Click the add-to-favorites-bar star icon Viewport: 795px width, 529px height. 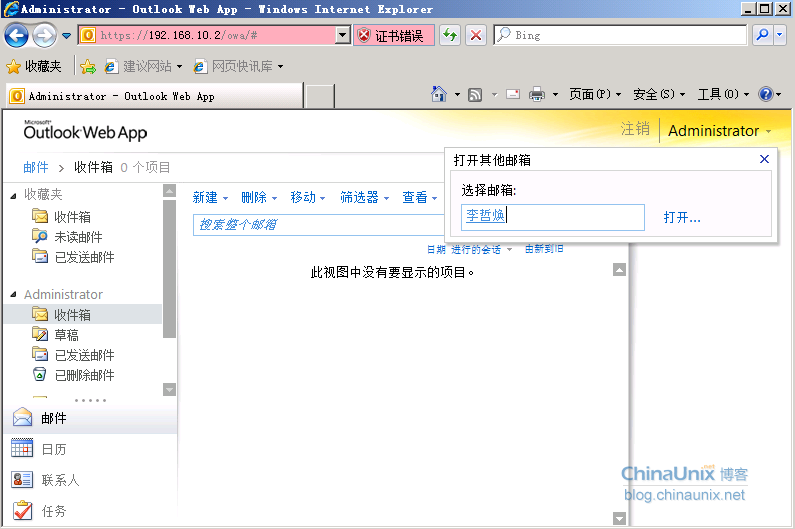click(x=88, y=66)
